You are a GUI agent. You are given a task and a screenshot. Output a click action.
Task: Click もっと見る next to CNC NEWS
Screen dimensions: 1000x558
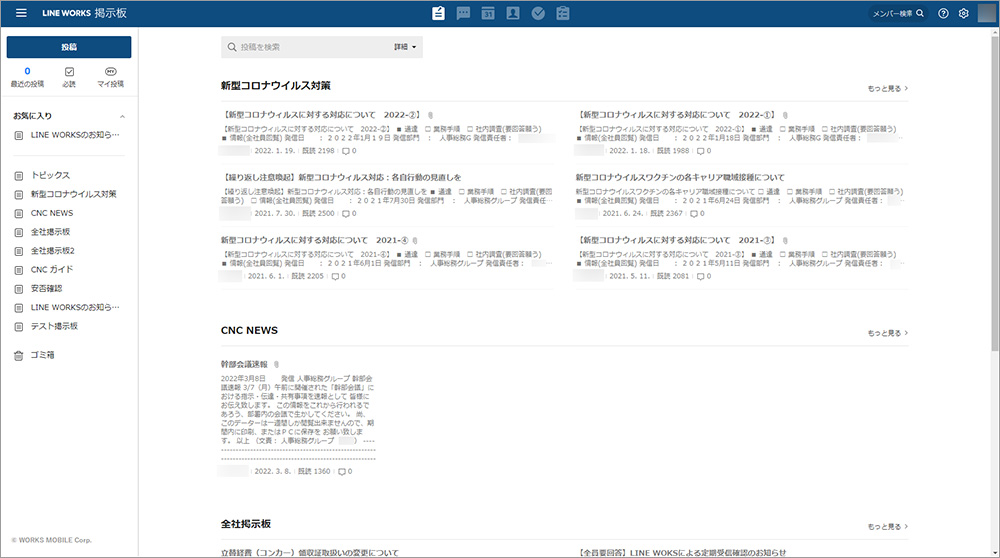click(887, 333)
